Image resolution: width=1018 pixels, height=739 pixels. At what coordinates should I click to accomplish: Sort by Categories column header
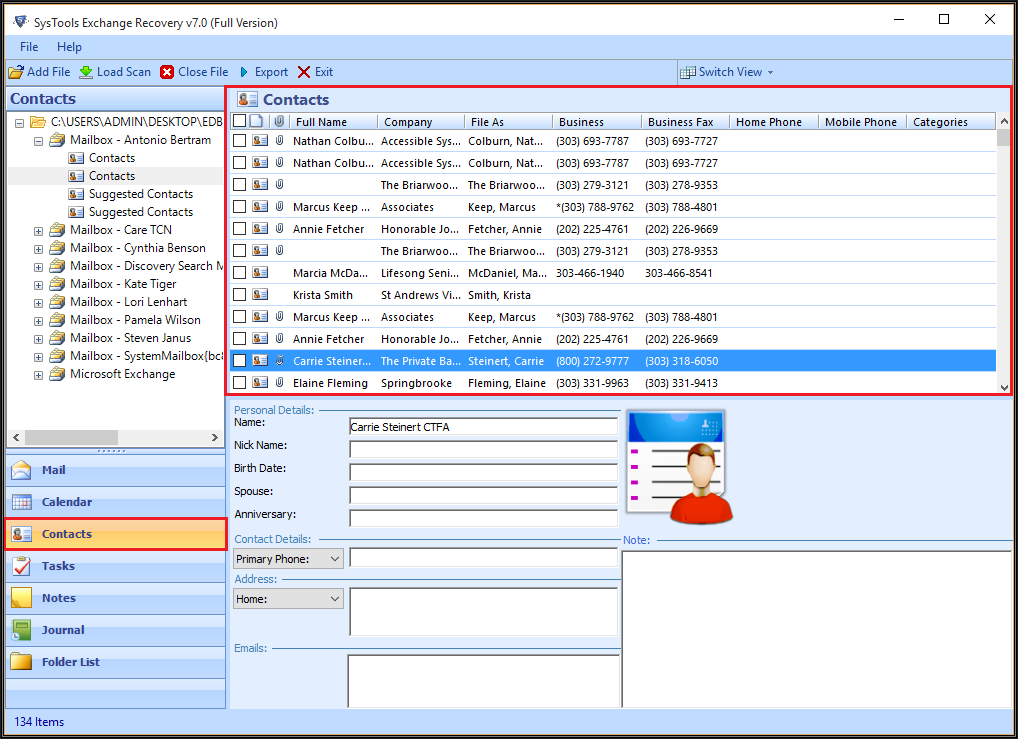click(950, 121)
